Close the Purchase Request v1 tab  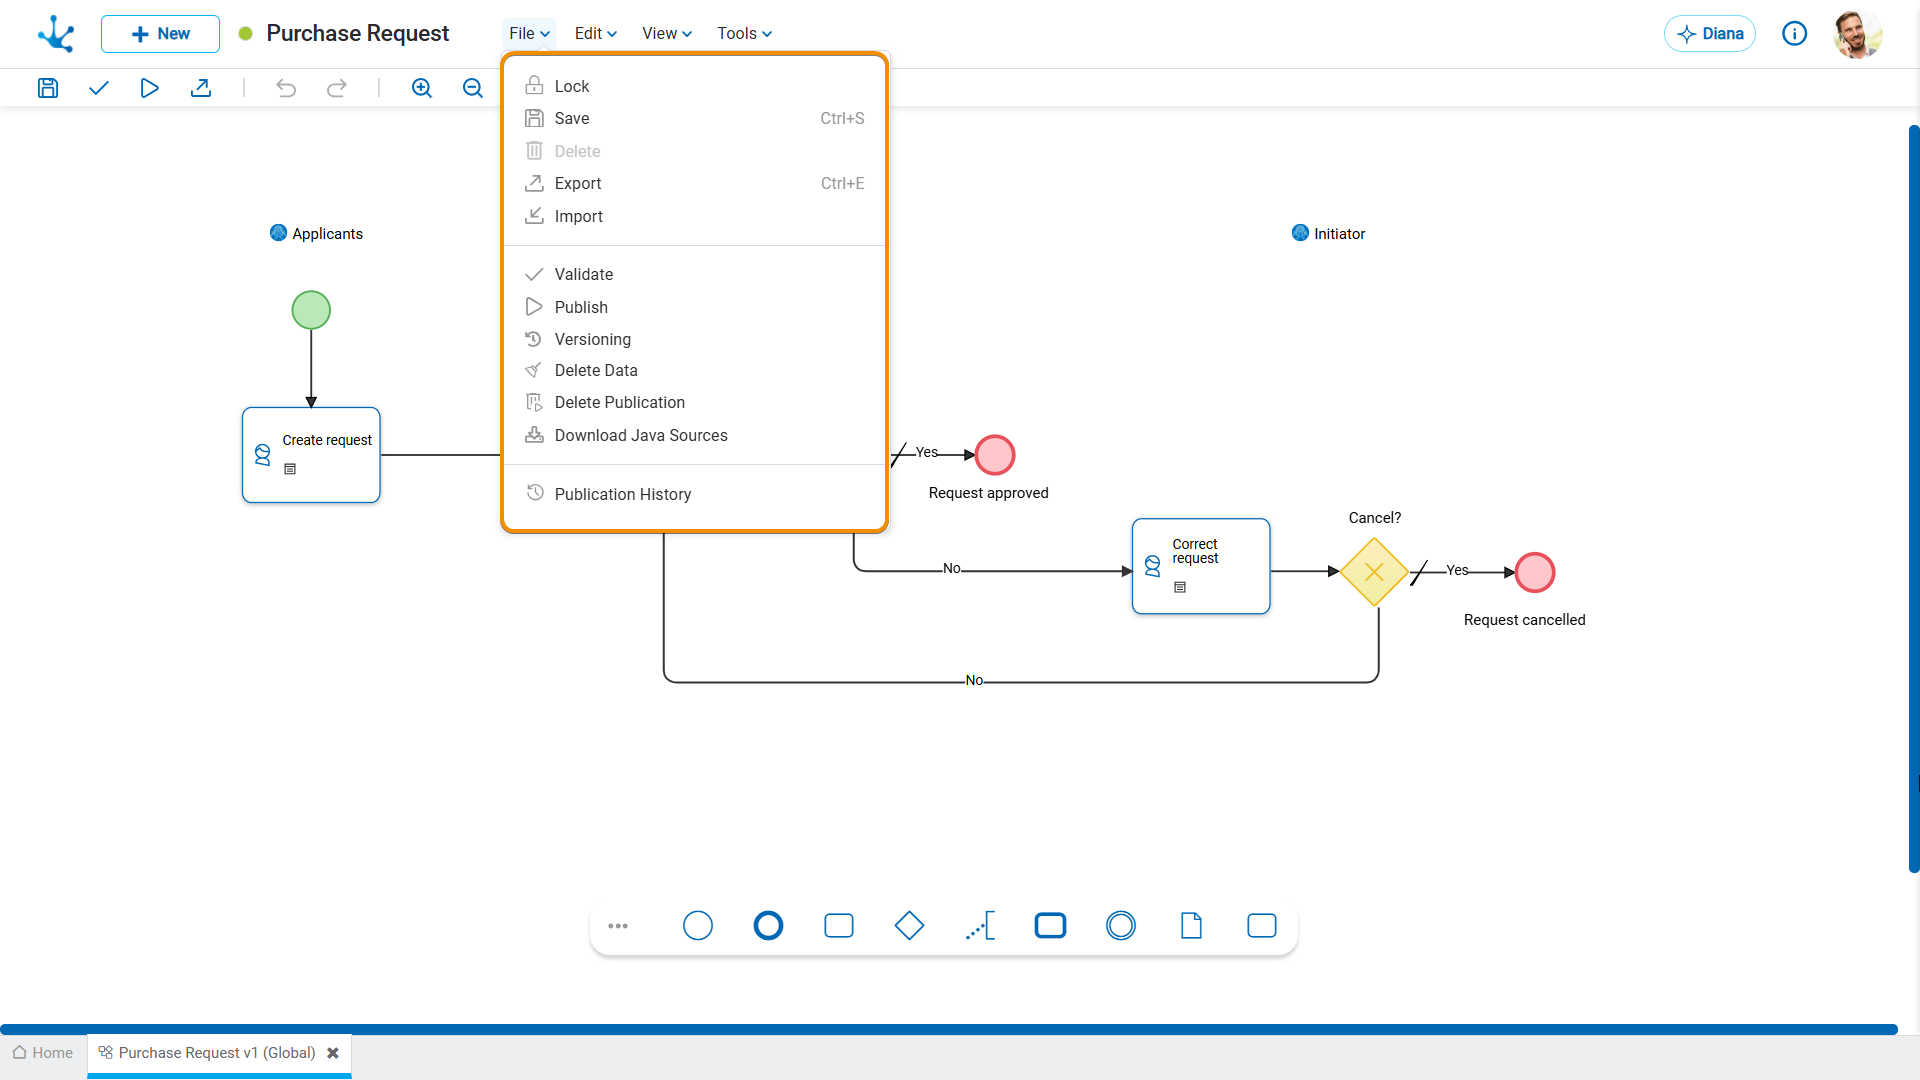coord(333,1053)
